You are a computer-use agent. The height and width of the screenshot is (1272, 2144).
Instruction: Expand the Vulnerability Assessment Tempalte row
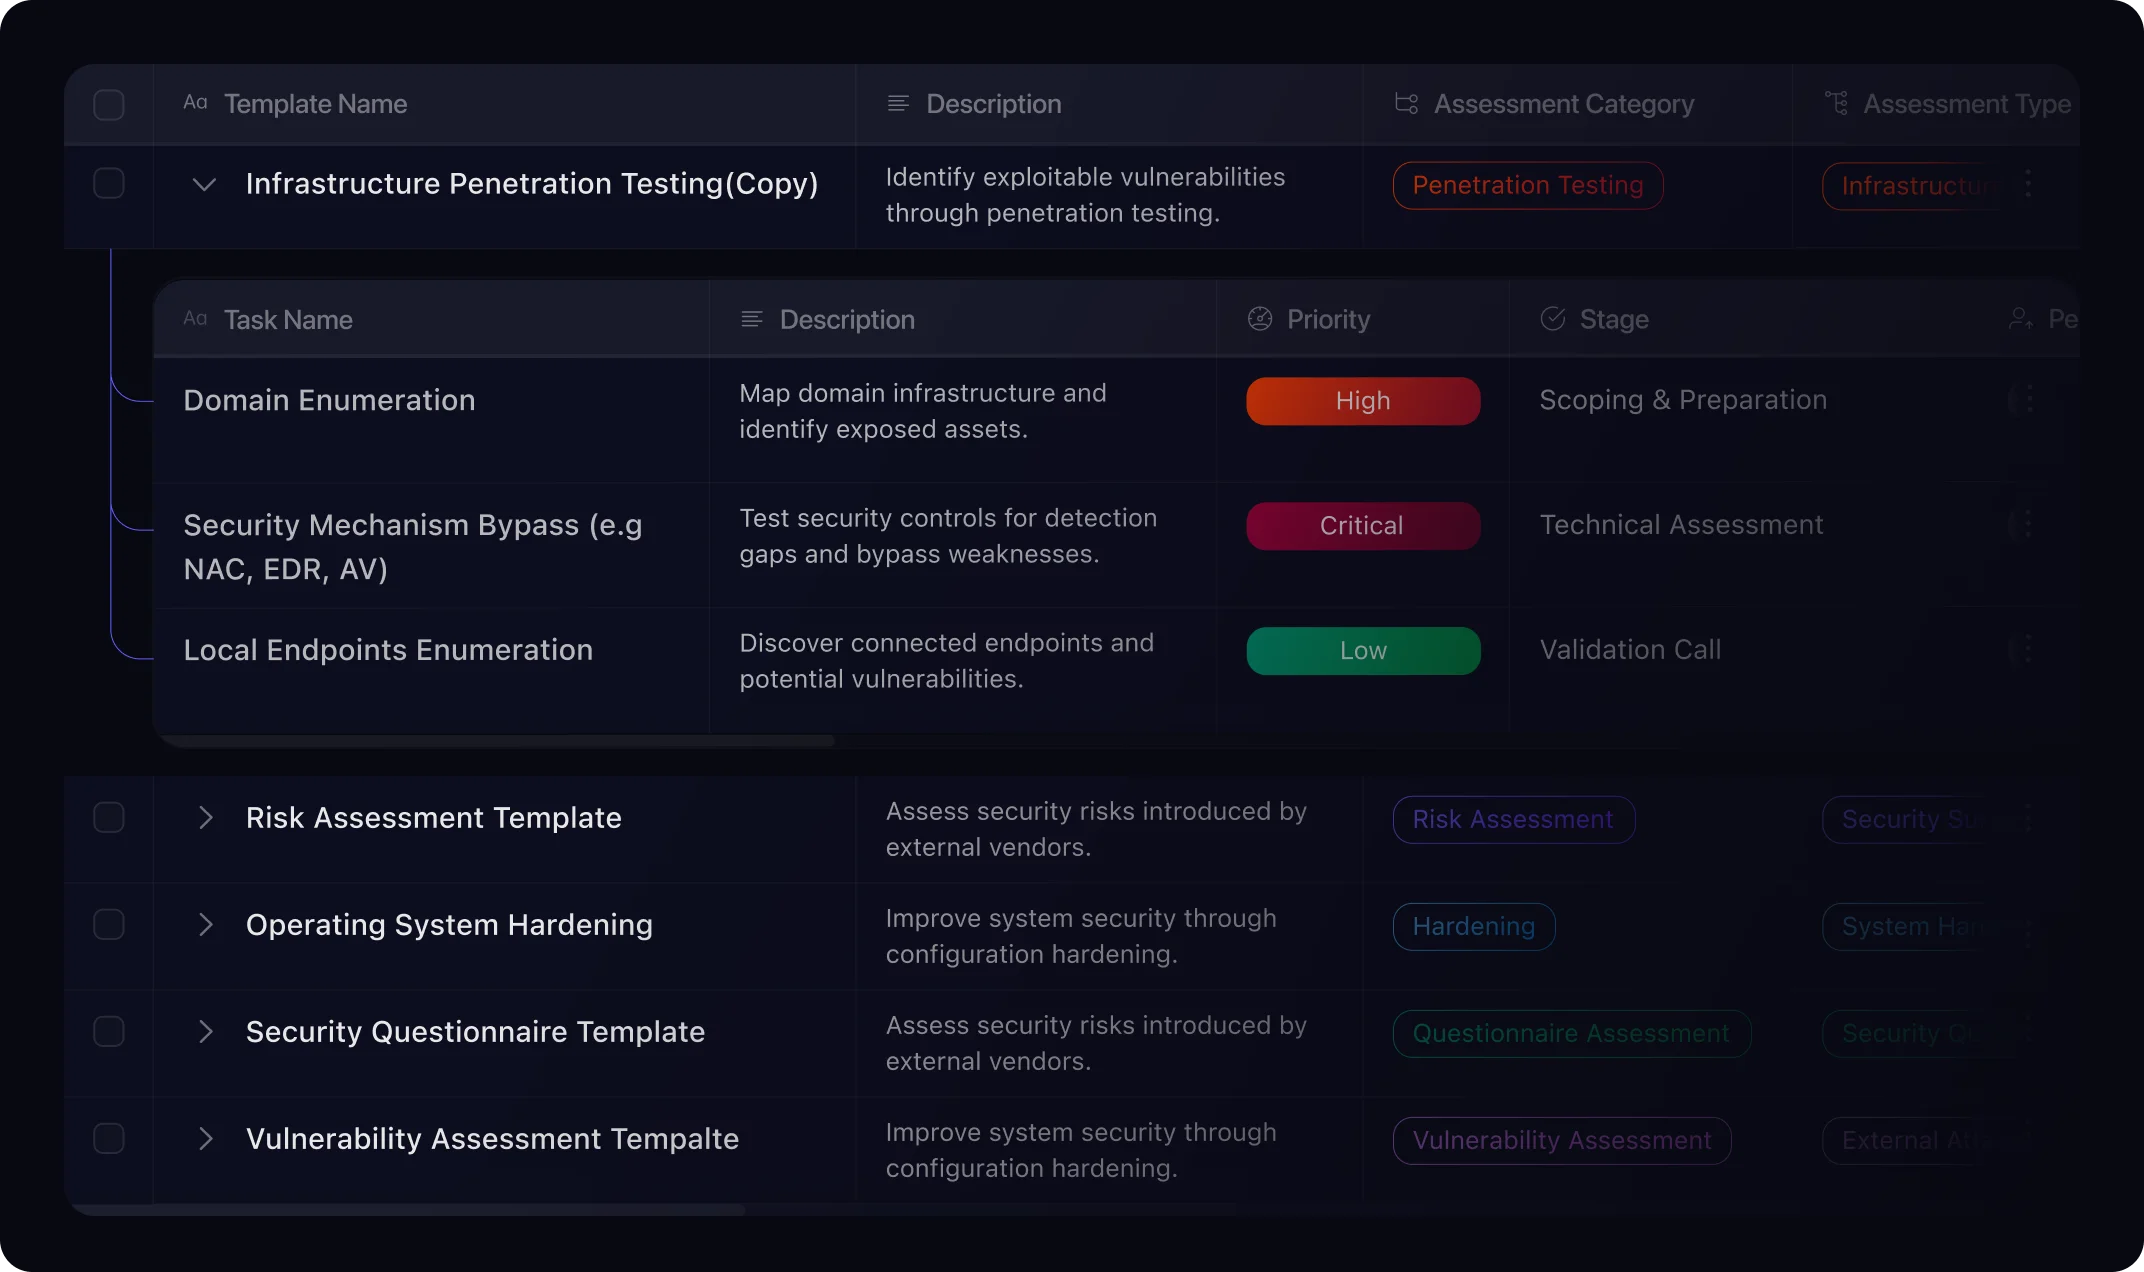(x=206, y=1138)
